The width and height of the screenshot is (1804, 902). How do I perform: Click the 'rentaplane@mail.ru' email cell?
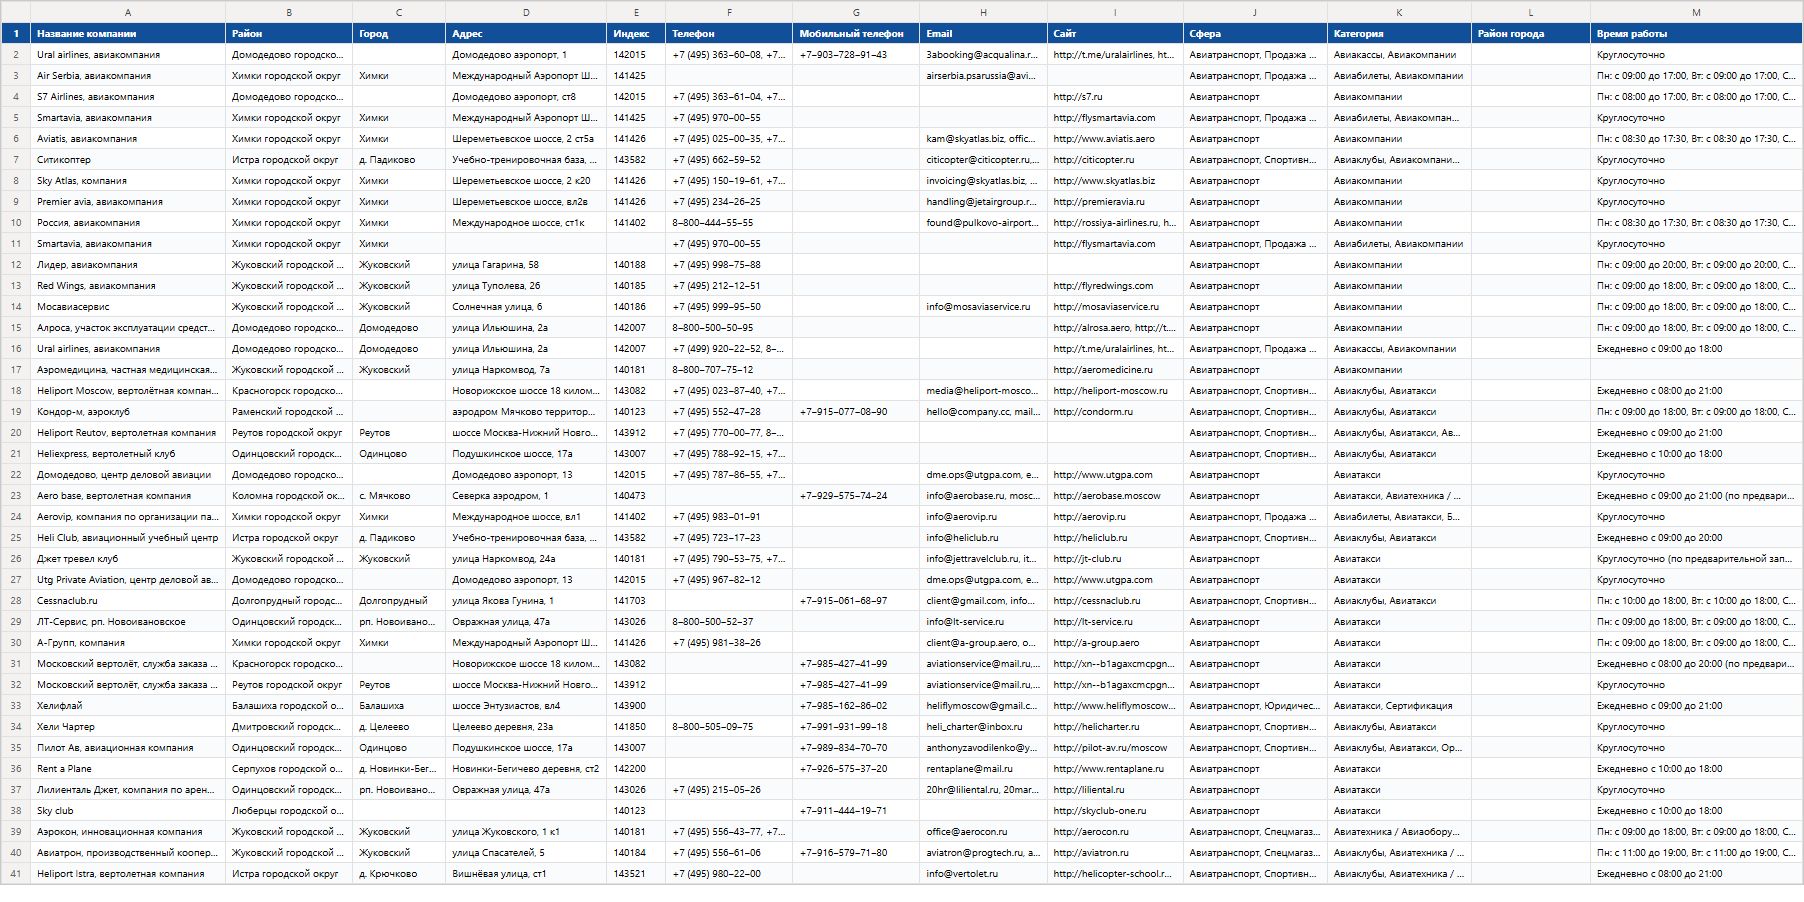983,769
